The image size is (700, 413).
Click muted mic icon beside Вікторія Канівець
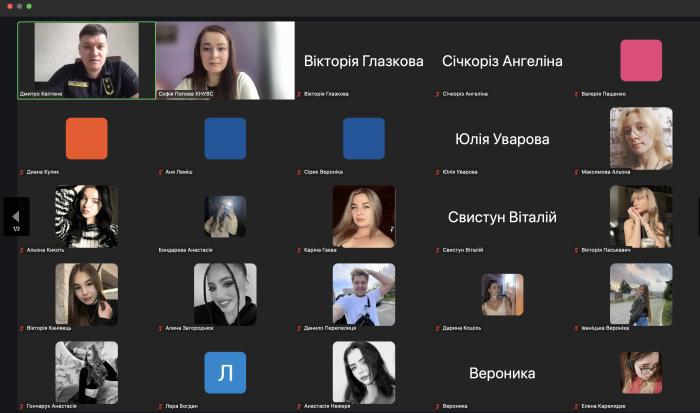coord(21,328)
